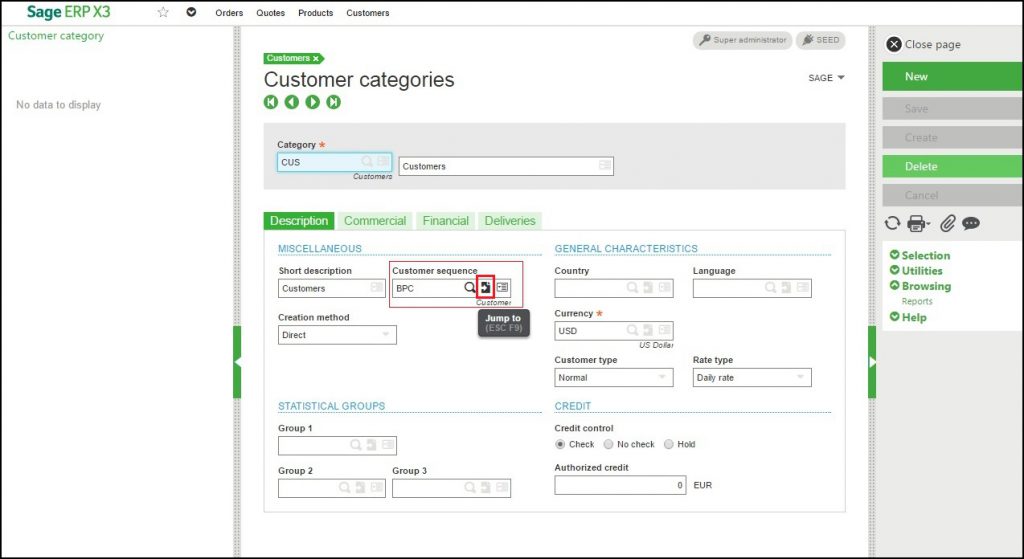Open Creation method dropdown

[x=337, y=335]
